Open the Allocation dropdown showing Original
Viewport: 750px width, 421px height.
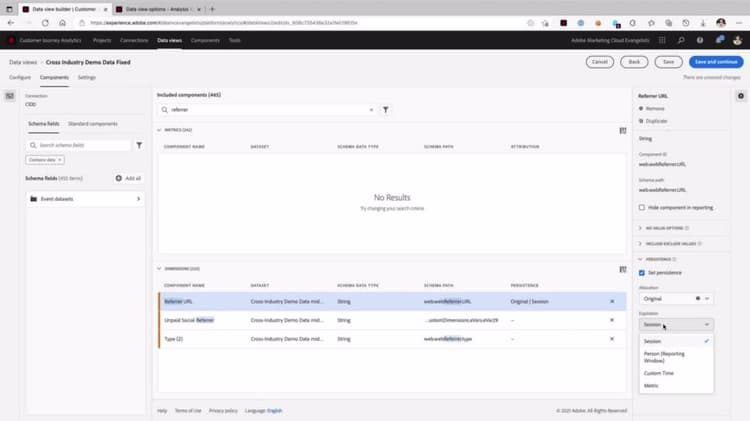(676, 299)
